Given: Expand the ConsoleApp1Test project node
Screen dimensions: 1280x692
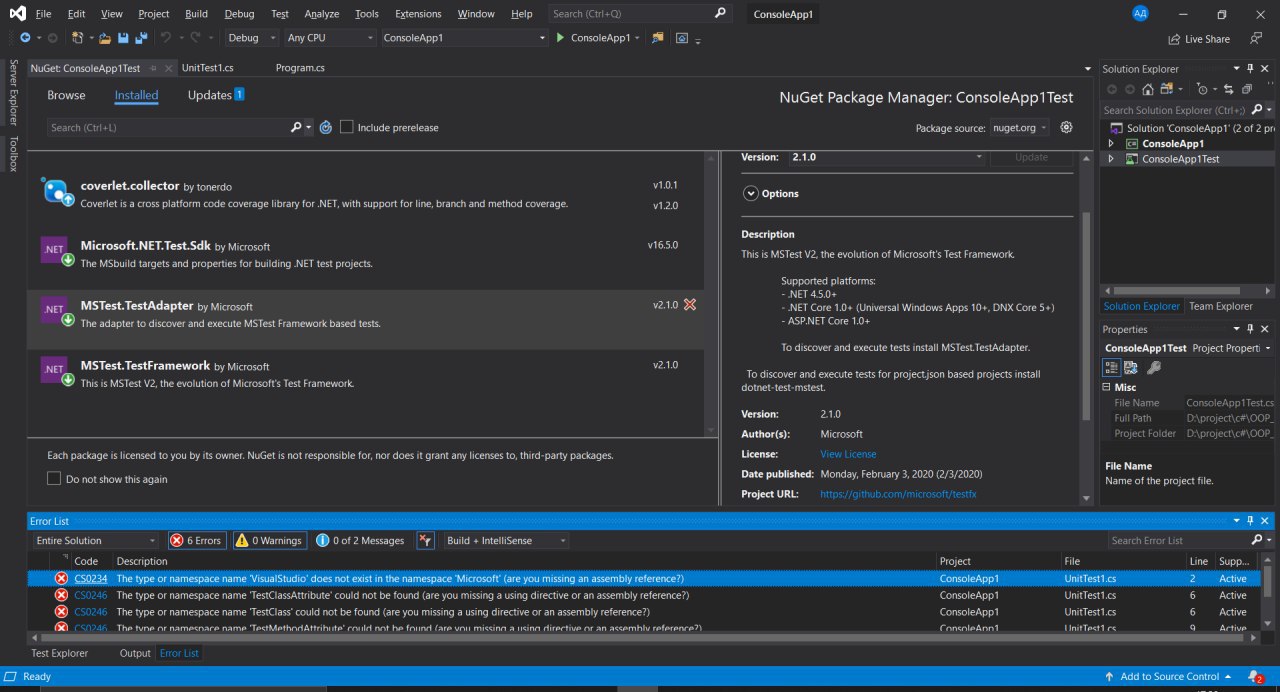Looking at the screenshot, I should pyautogui.click(x=1110, y=159).
